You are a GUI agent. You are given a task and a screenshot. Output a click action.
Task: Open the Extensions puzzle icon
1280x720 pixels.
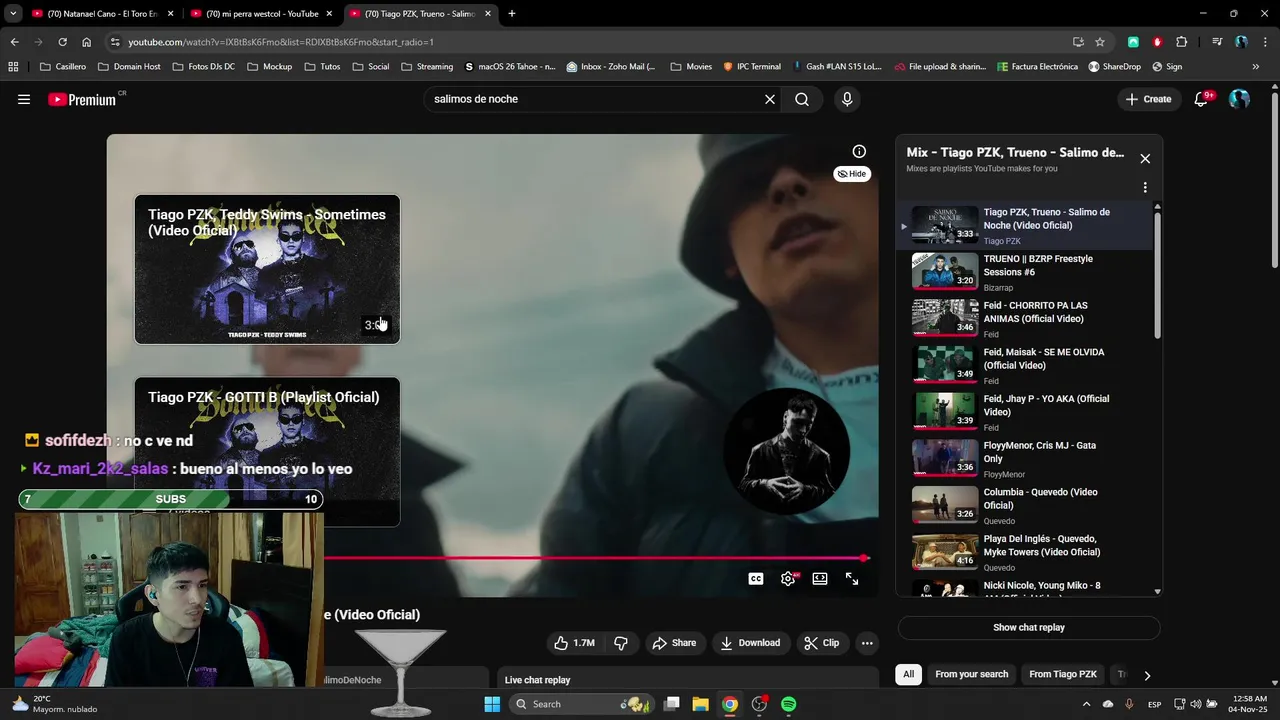(x=1182, y=42)
